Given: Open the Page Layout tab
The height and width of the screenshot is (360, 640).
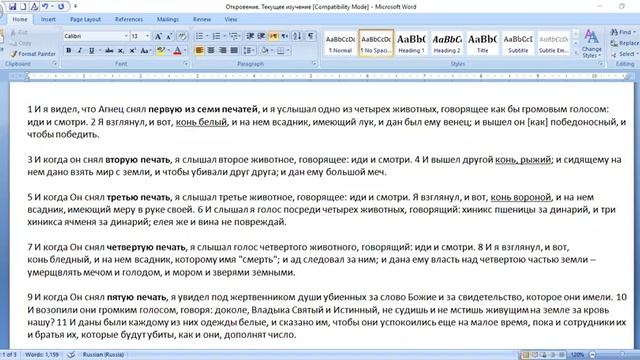Looking at the screenshot, I should coord(85,19).
